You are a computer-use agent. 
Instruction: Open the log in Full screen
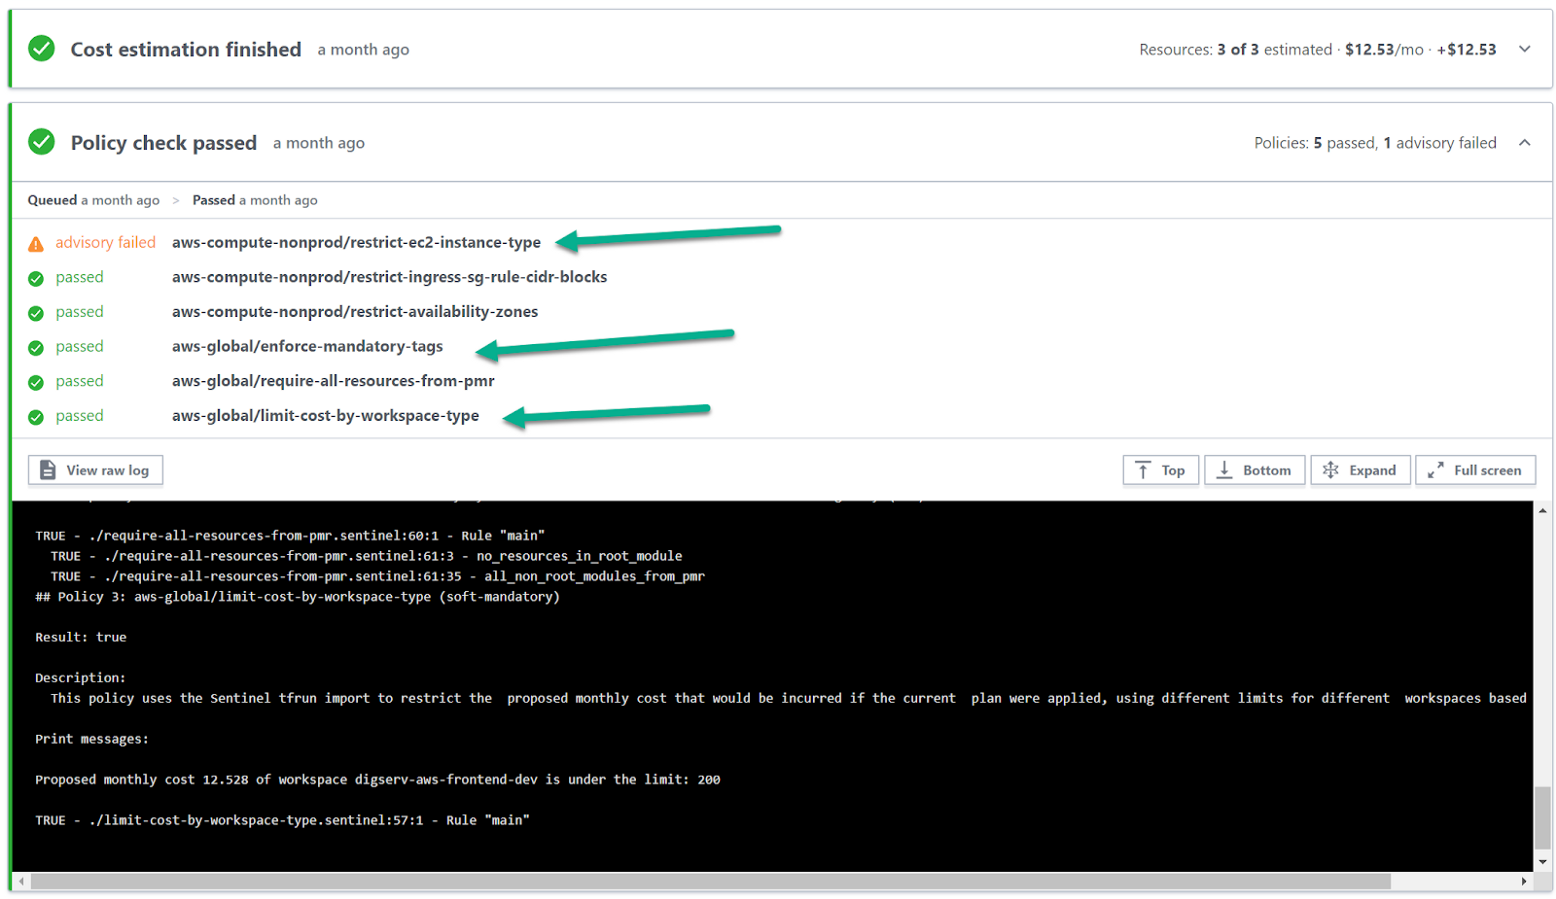[x=1475, y=470]
